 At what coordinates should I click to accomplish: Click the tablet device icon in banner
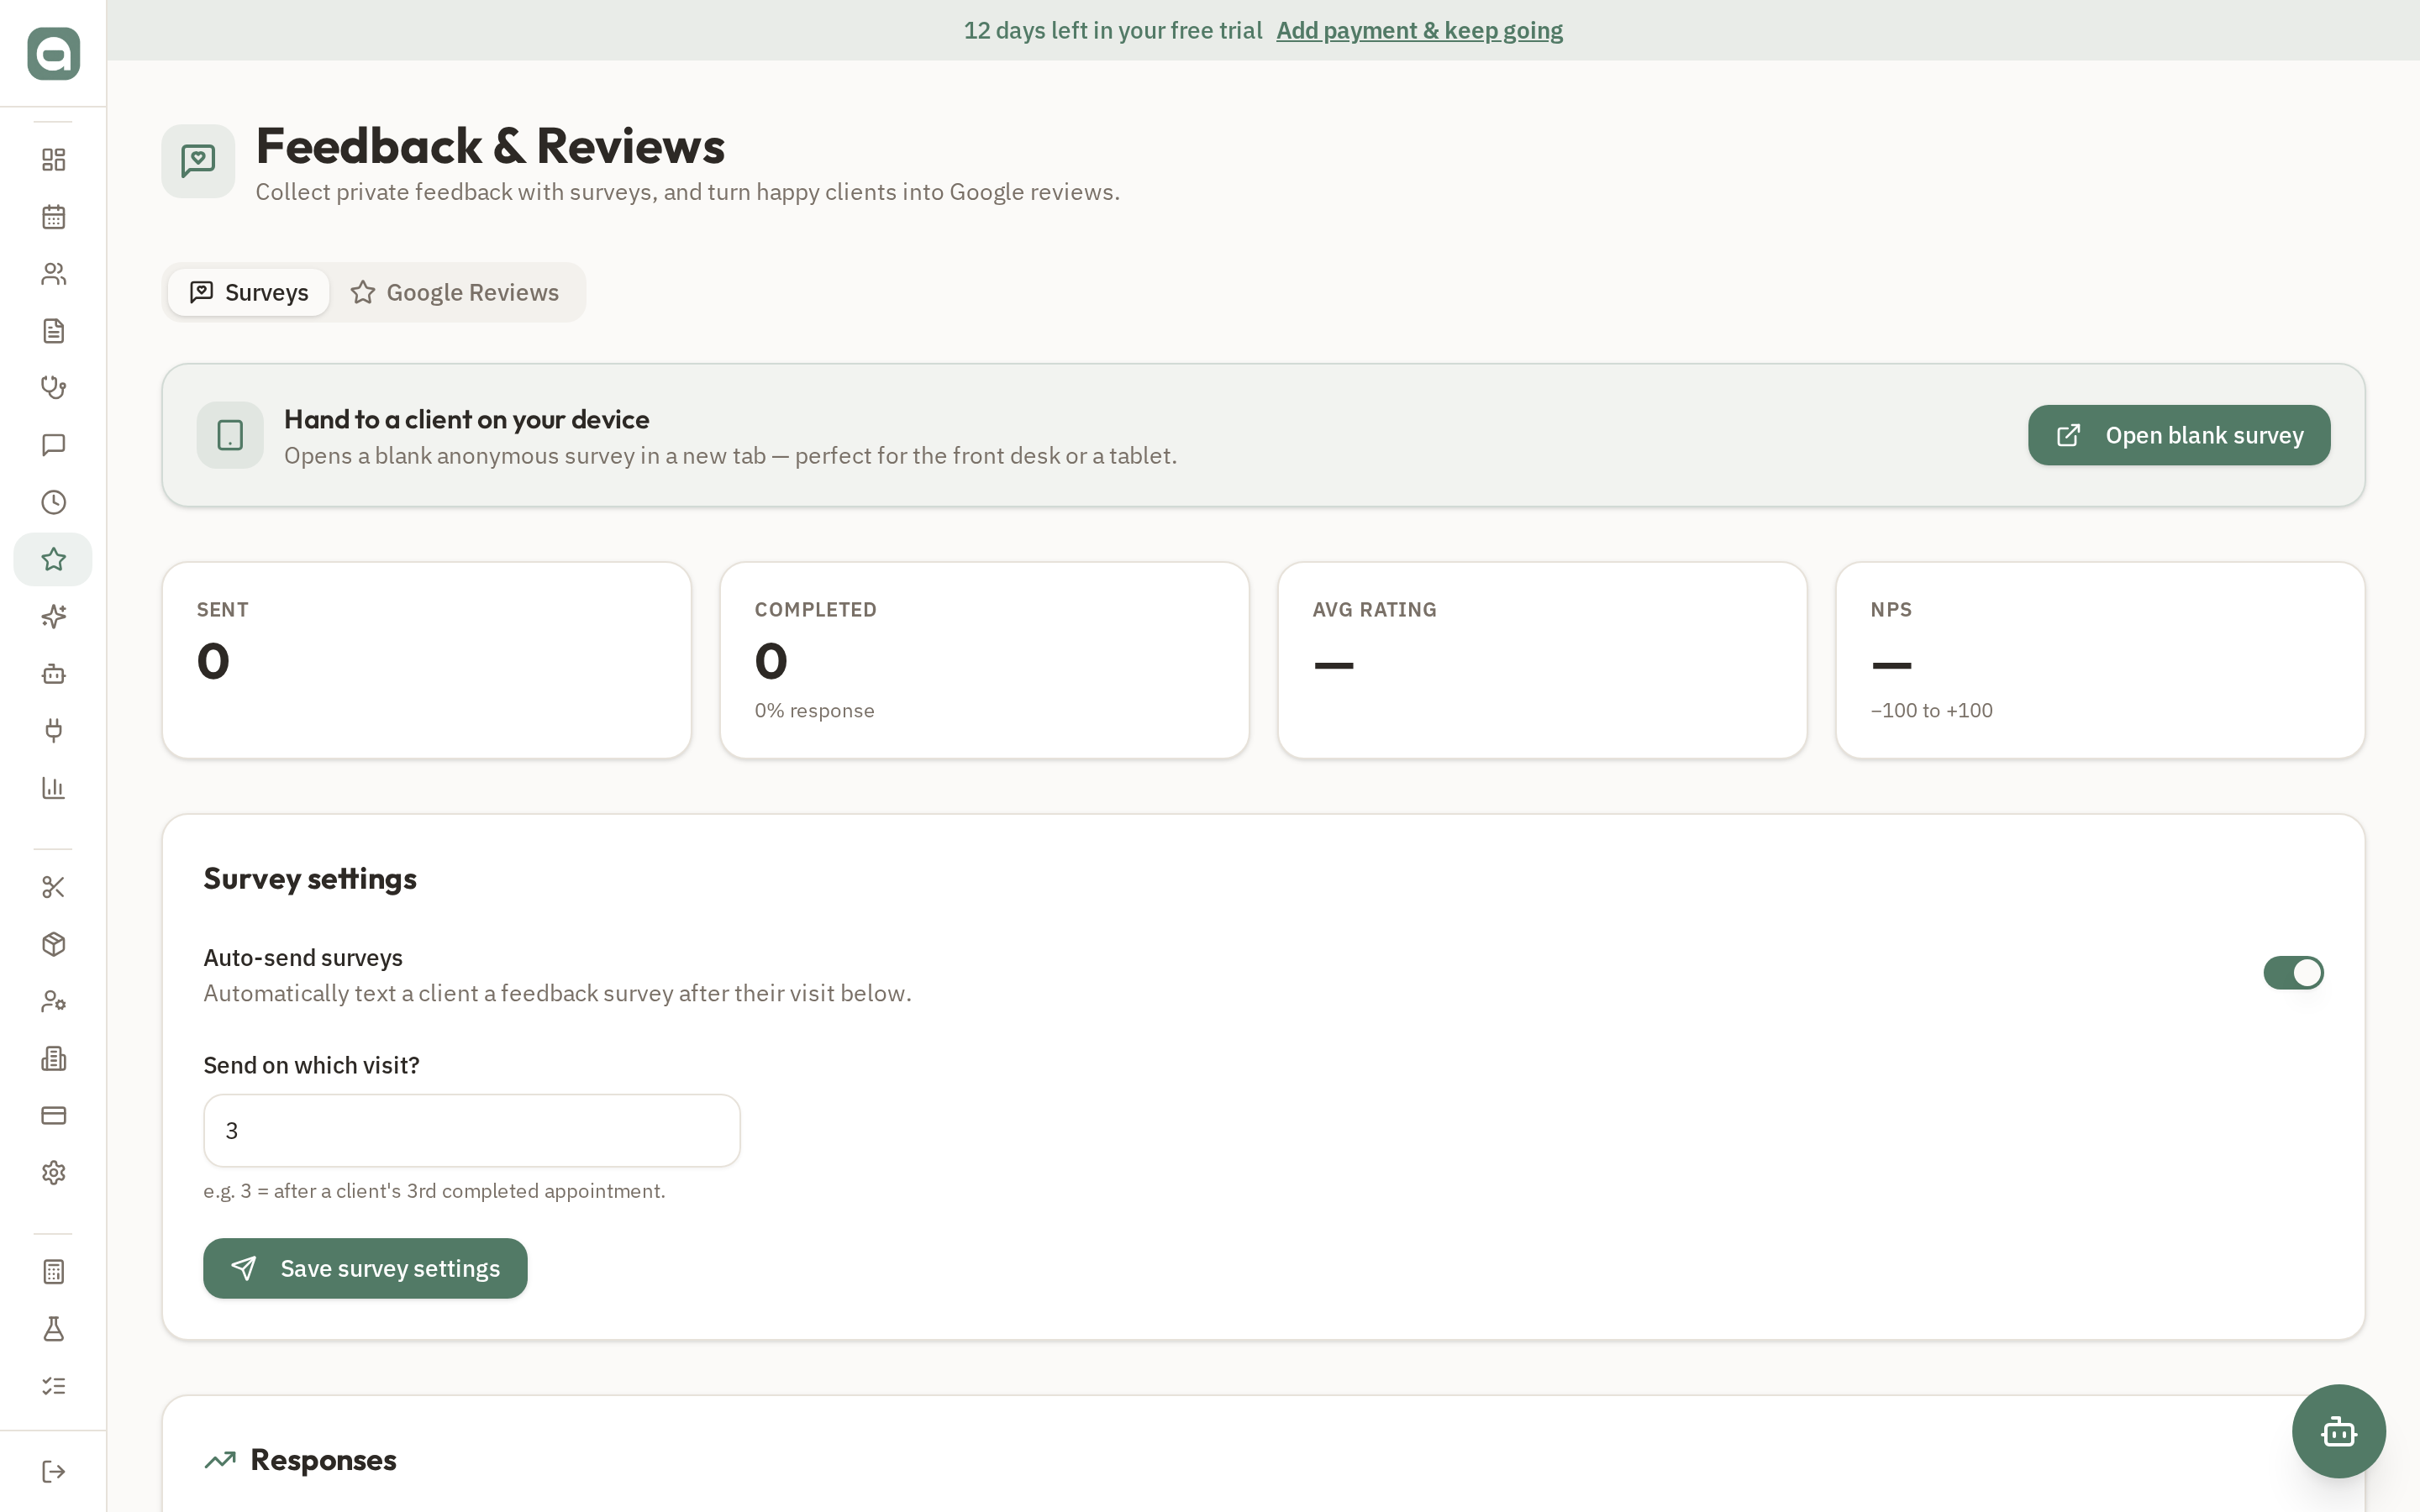[x=230, y=435]
